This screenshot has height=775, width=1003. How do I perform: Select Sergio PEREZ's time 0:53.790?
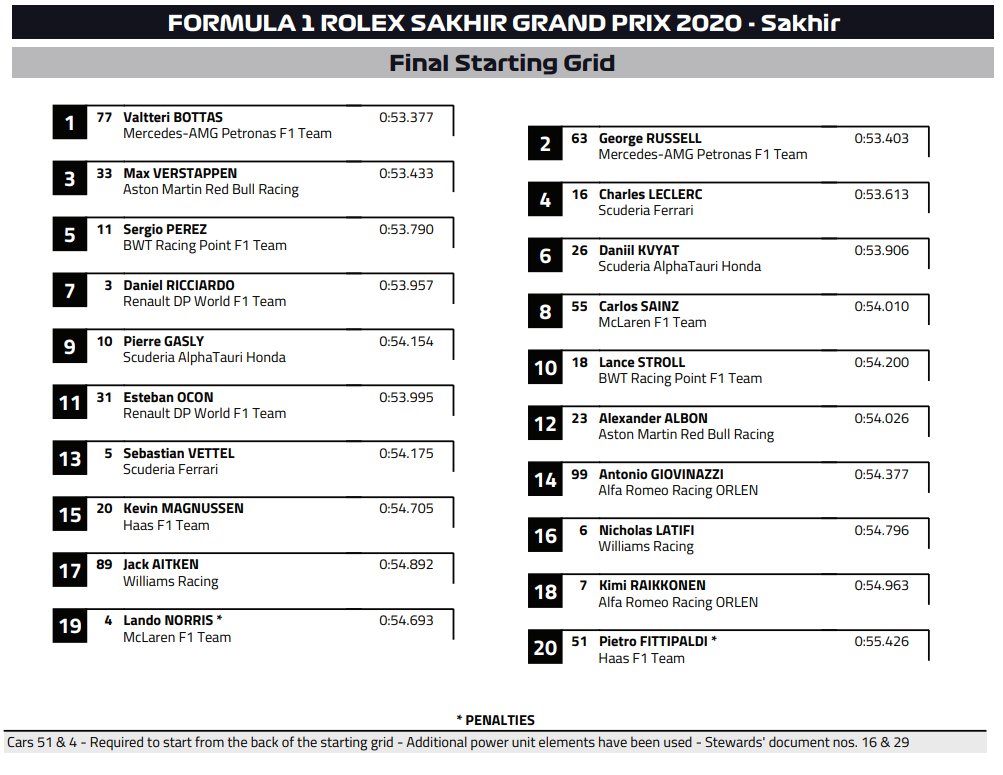click(406, 229)
